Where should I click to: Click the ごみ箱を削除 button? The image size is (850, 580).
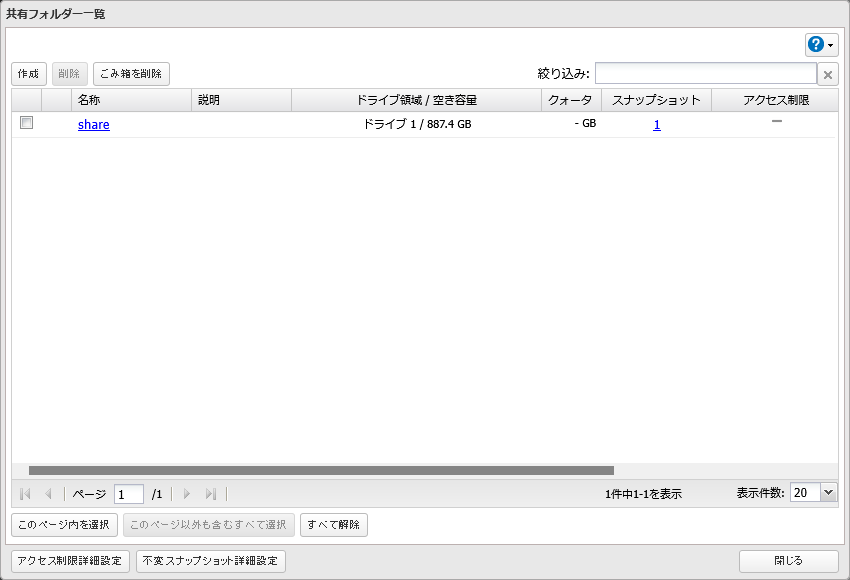131,74
